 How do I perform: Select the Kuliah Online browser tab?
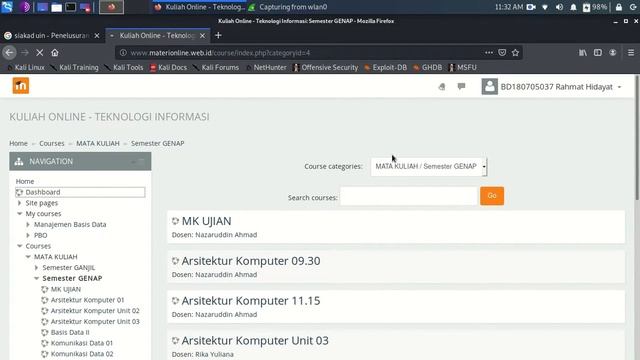pos(157,36)
